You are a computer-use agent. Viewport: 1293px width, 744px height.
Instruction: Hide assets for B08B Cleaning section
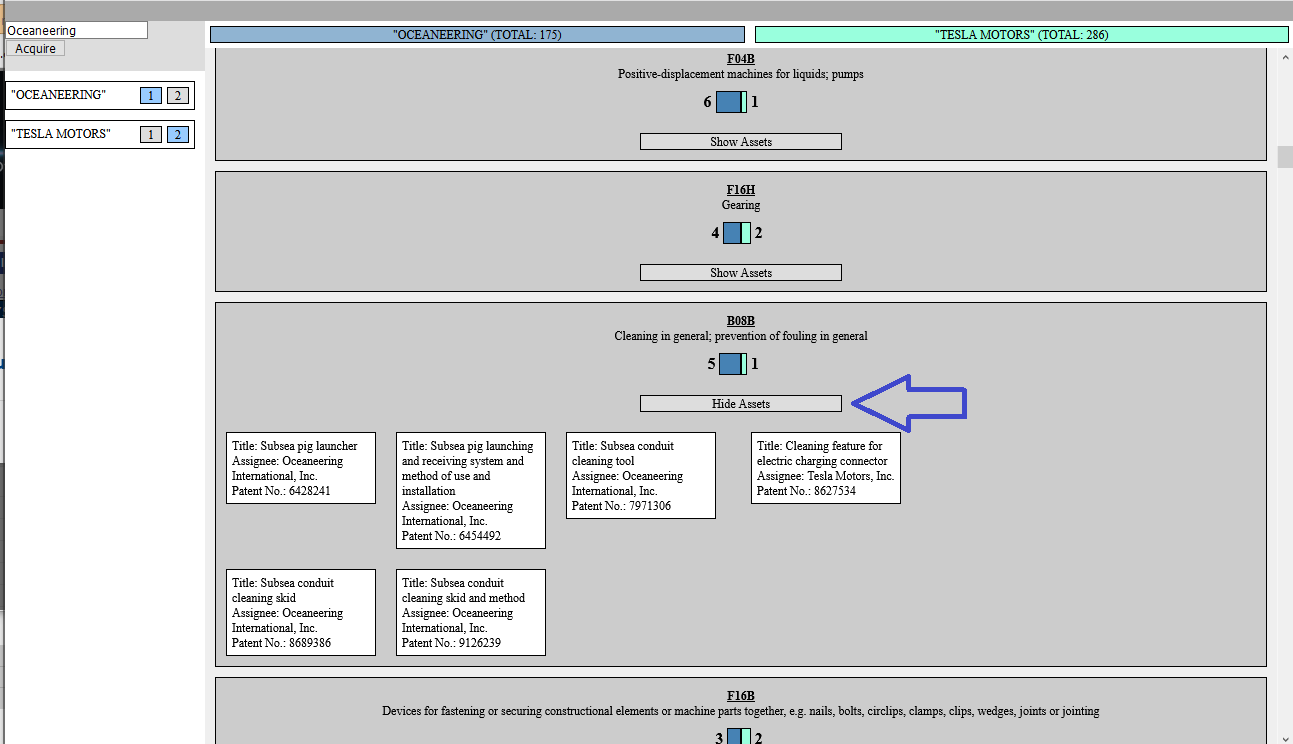point(741,404)
